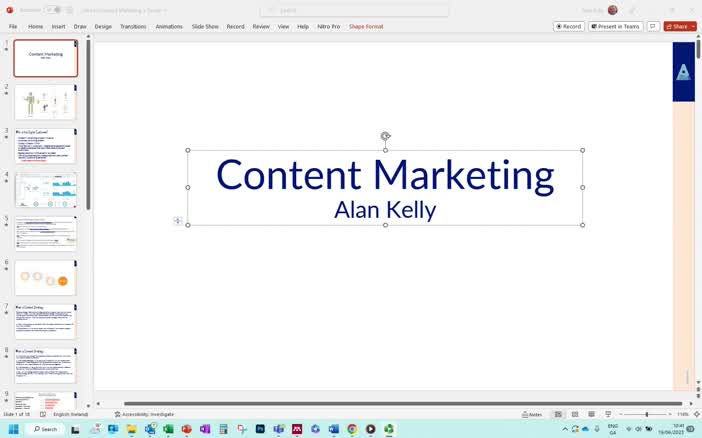Show hidden system tray icons chevron
This screenshot has width=702, height=438.
click(565, 429)
